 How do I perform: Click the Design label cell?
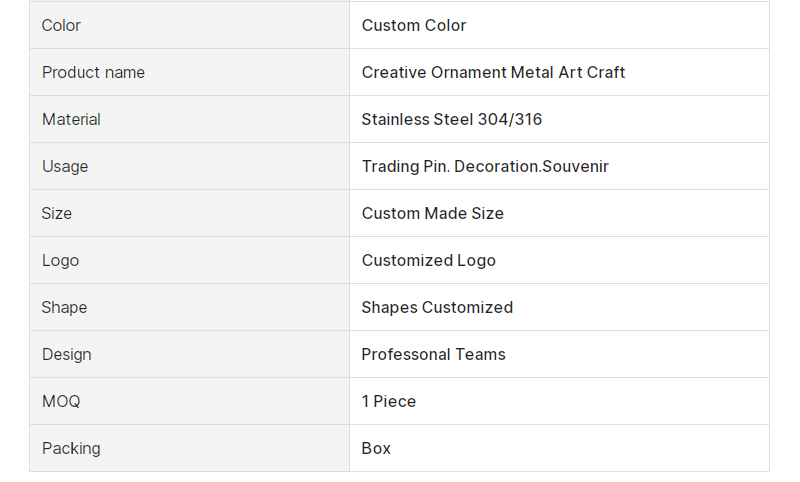[x=189, y=354]
